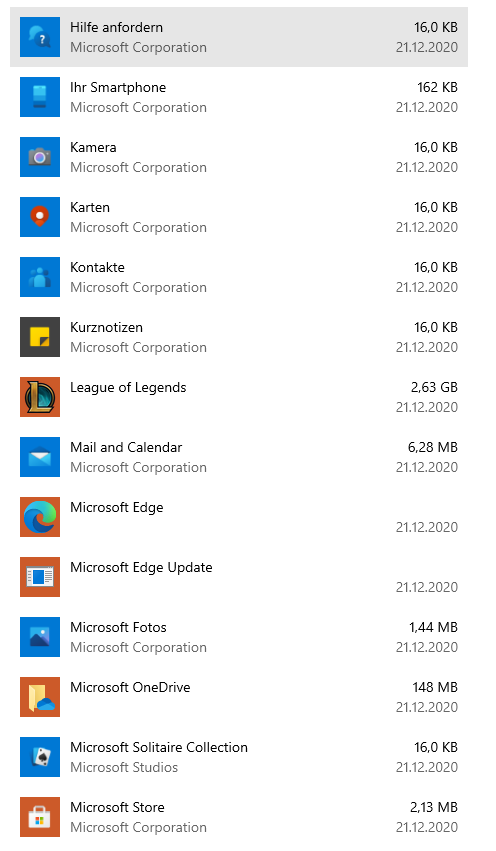Image resolution: width=496 pixels, height=851 pixels.
Task: Click the Kontakte people icon
Action: click(x=40, y=277)
